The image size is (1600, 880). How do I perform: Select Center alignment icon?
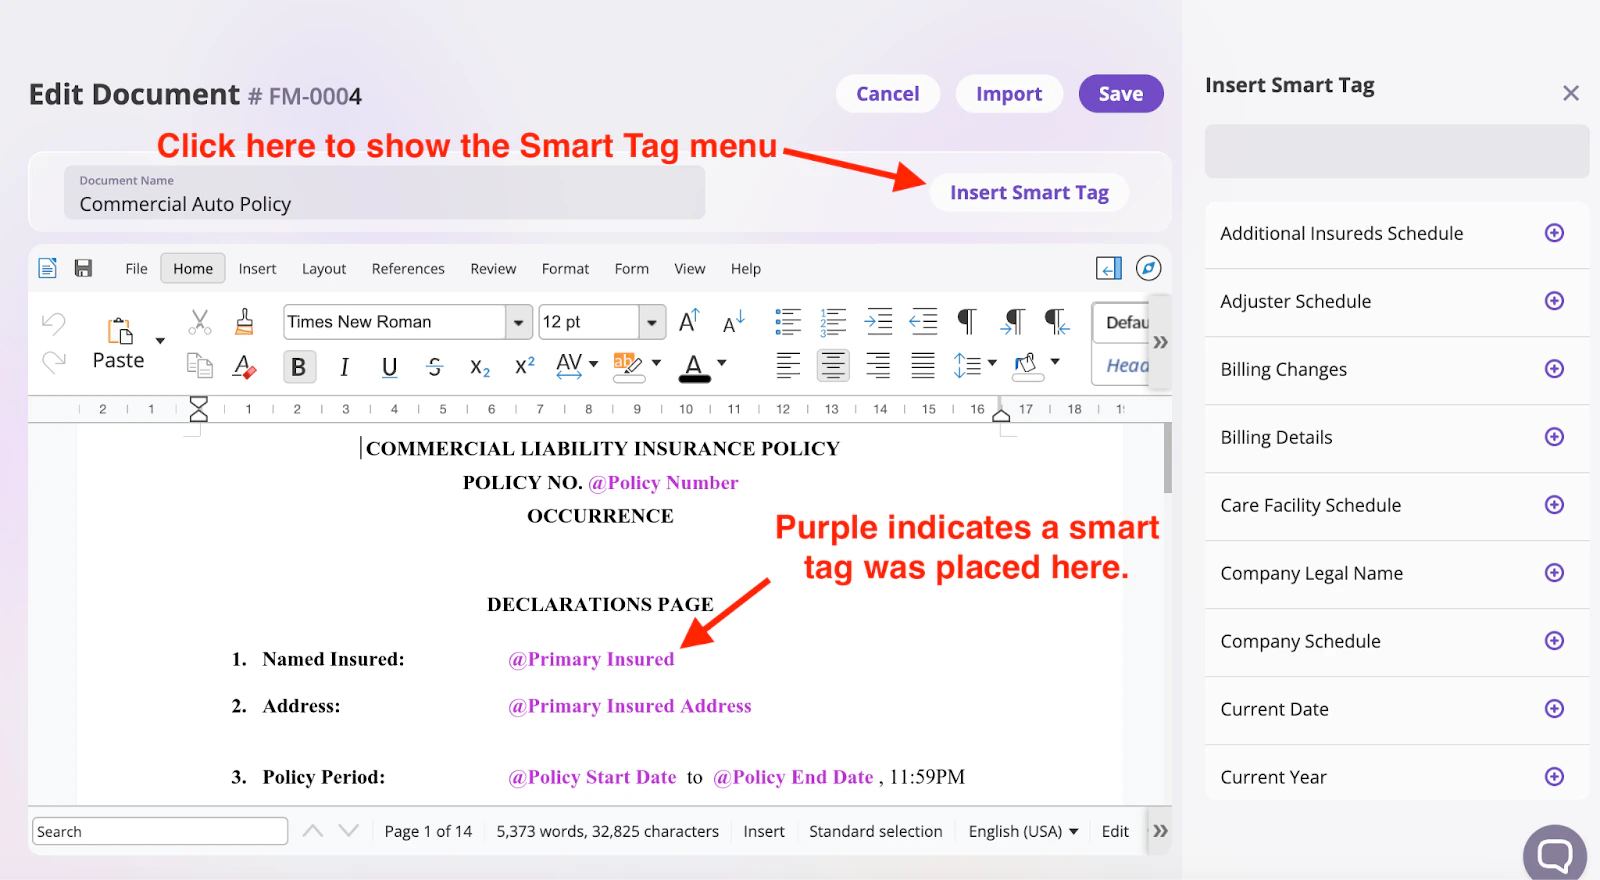click(x=833, y=366)
